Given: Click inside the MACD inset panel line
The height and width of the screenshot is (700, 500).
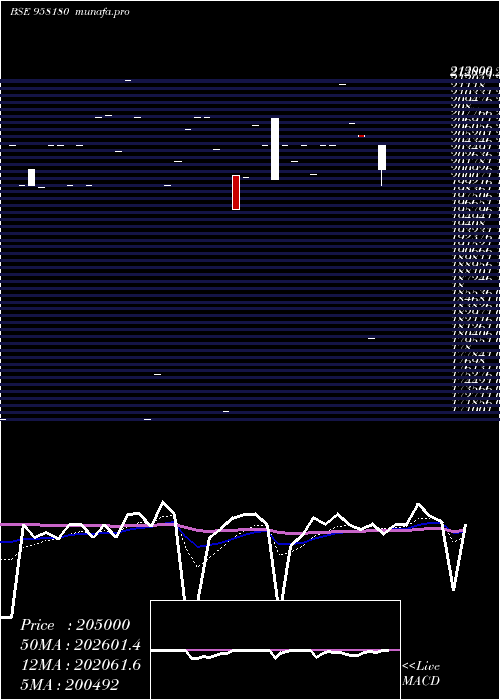Looking at the screenshot, I should click(x=275, y=653).
